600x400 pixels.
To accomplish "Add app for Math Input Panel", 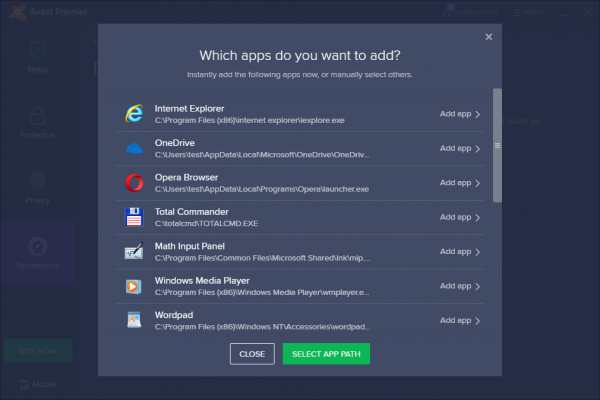I will pyautogui.click(x=460, y=252).
